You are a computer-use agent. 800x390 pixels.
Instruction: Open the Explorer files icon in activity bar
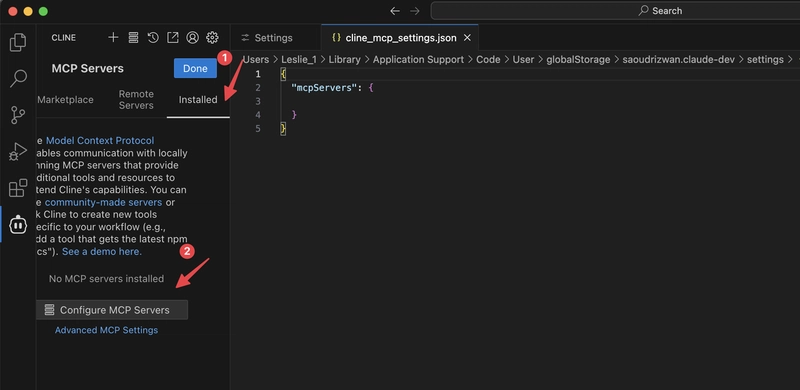point(18,42)
